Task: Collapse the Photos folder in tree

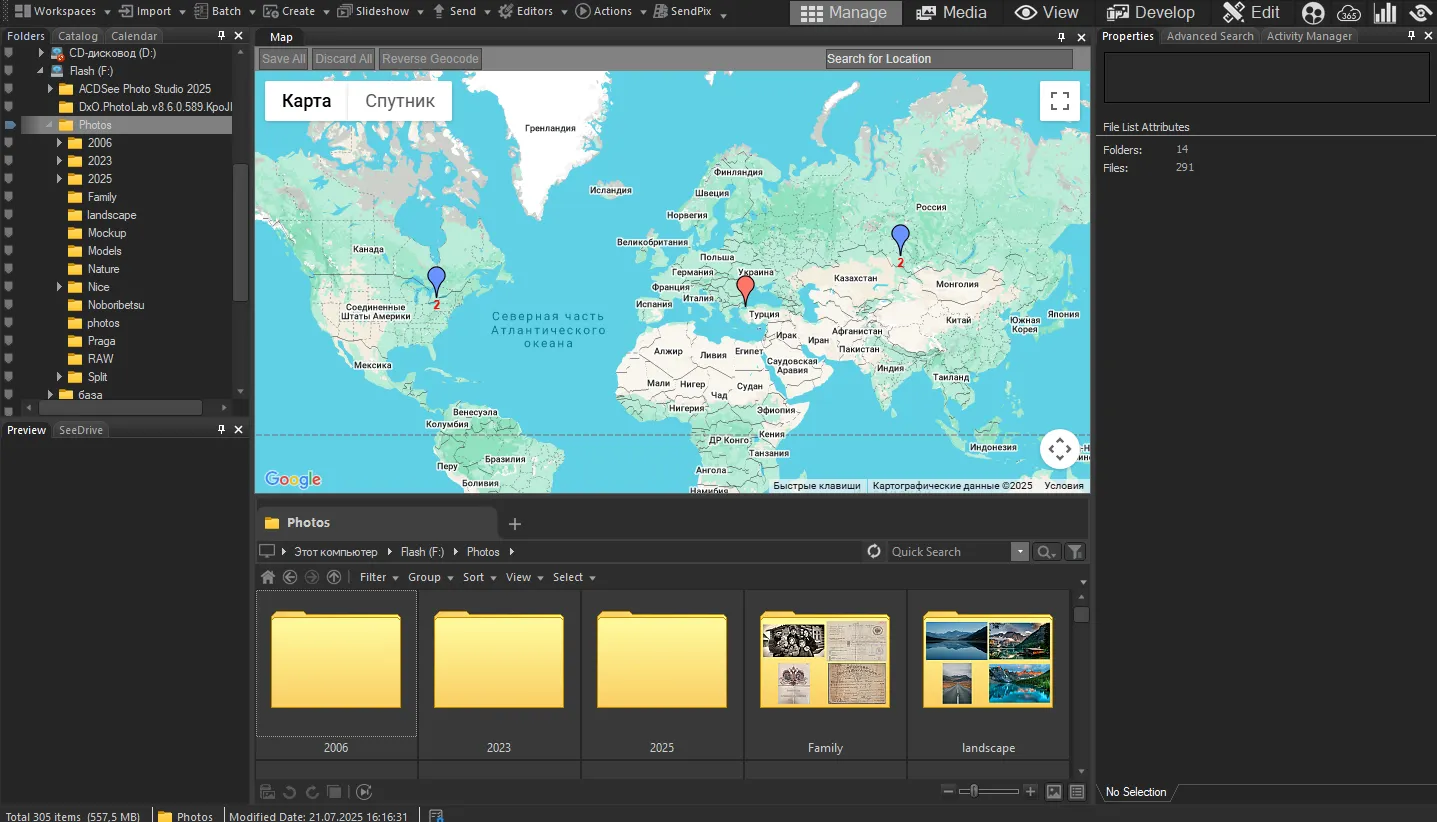Action: 50,125
